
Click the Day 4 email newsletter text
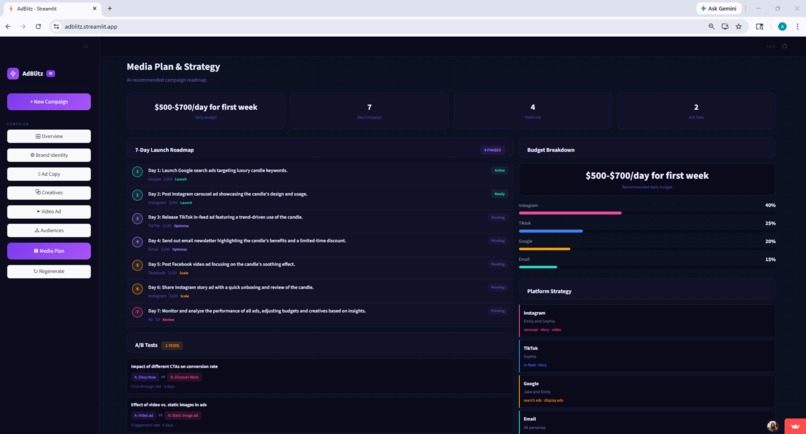[247, 241]
